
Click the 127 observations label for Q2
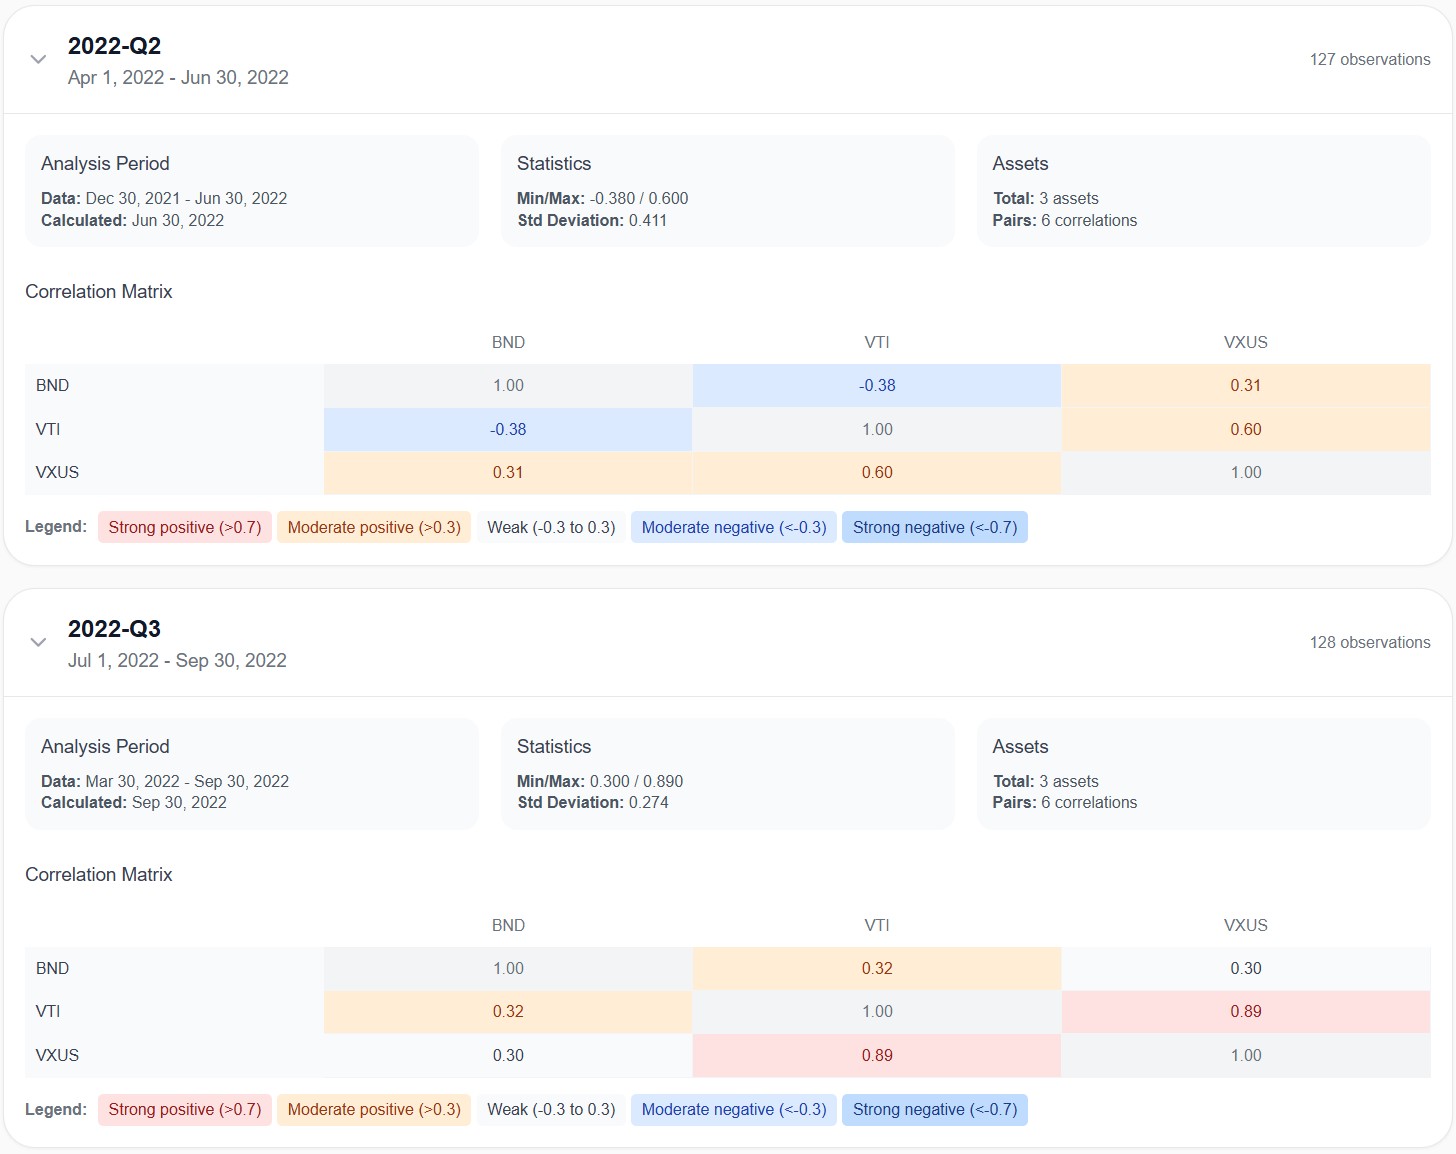1371,59
